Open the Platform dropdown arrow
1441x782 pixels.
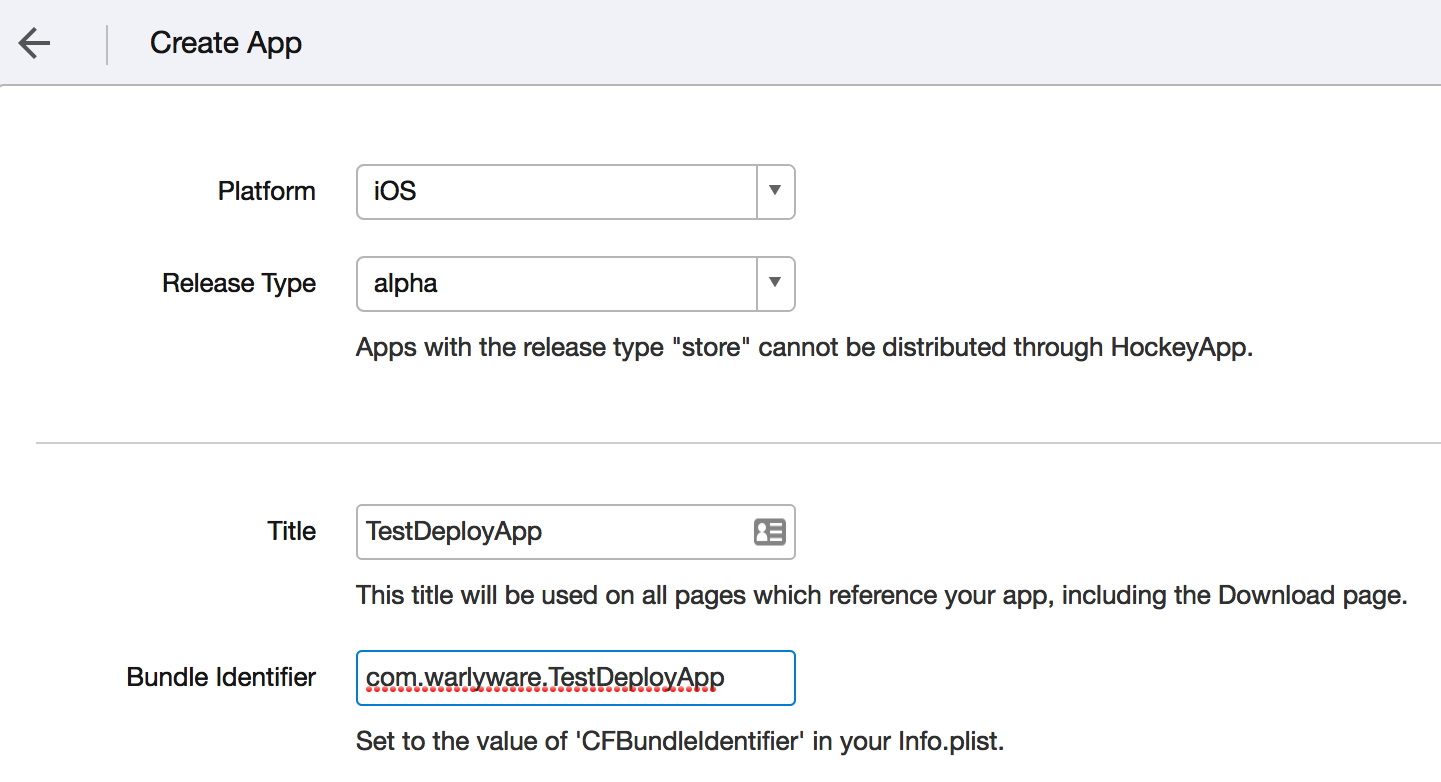[775, 192]
